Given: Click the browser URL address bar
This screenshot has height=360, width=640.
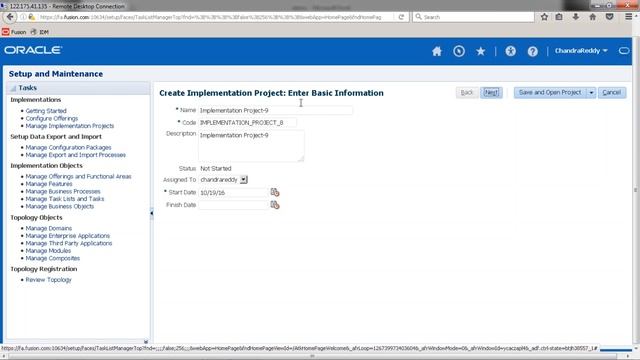Looking at the screenshot, I should click(210, 17).
